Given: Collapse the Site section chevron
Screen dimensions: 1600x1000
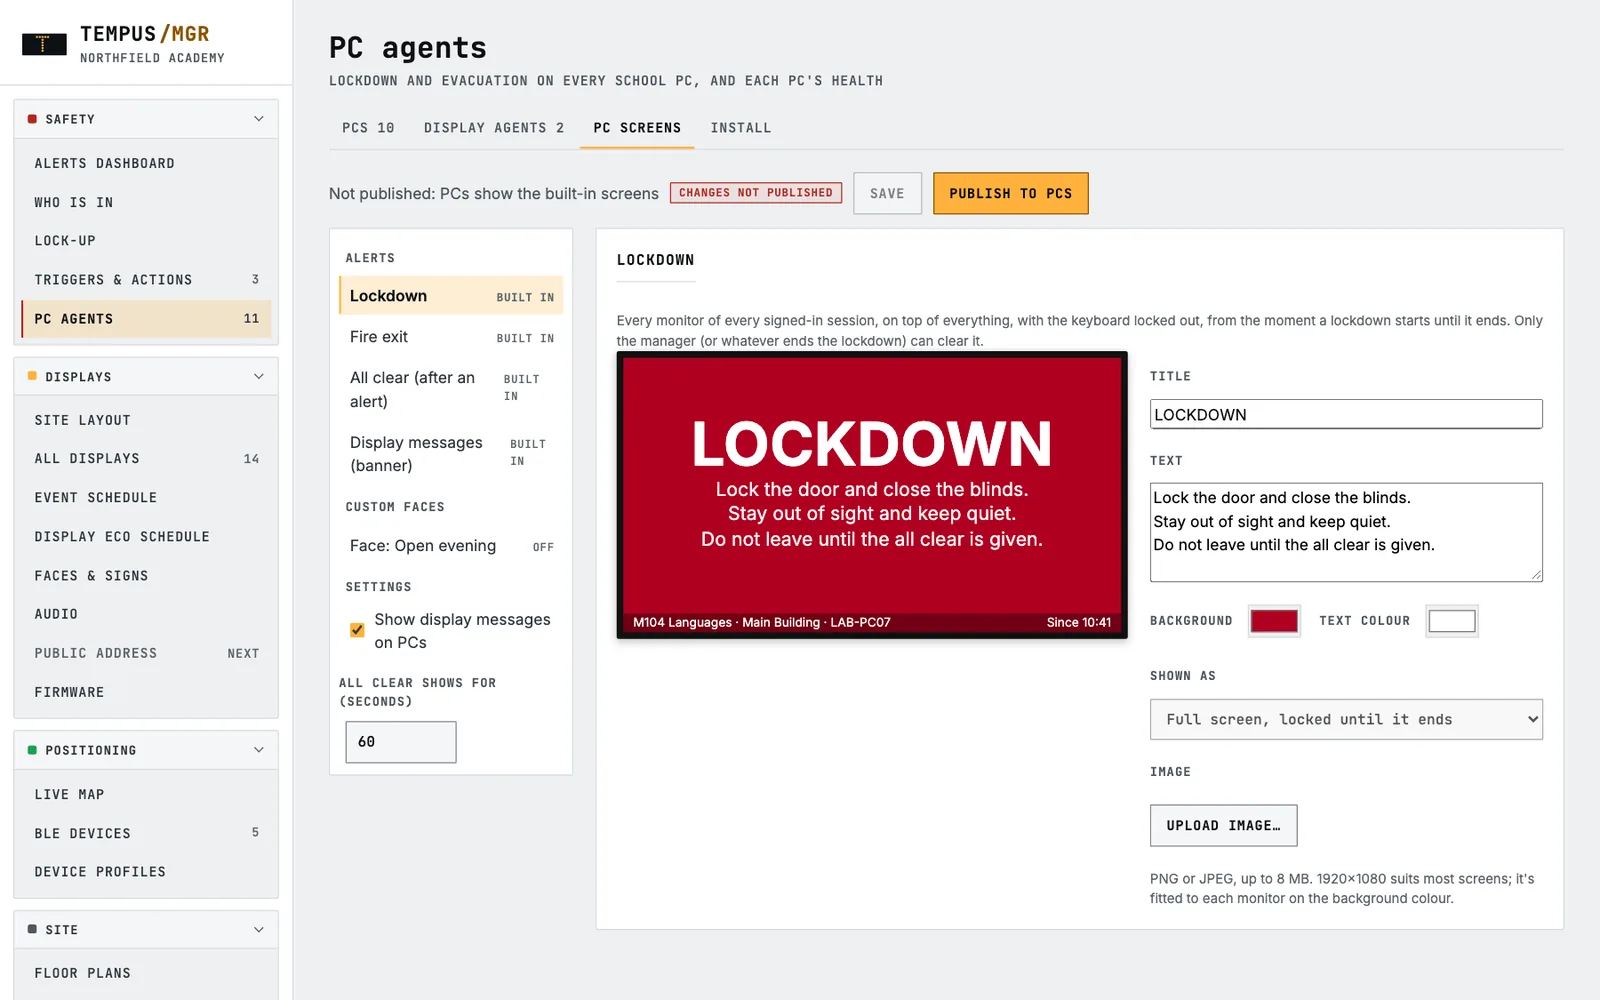Looking at the screenshot, I should (259, 930).
